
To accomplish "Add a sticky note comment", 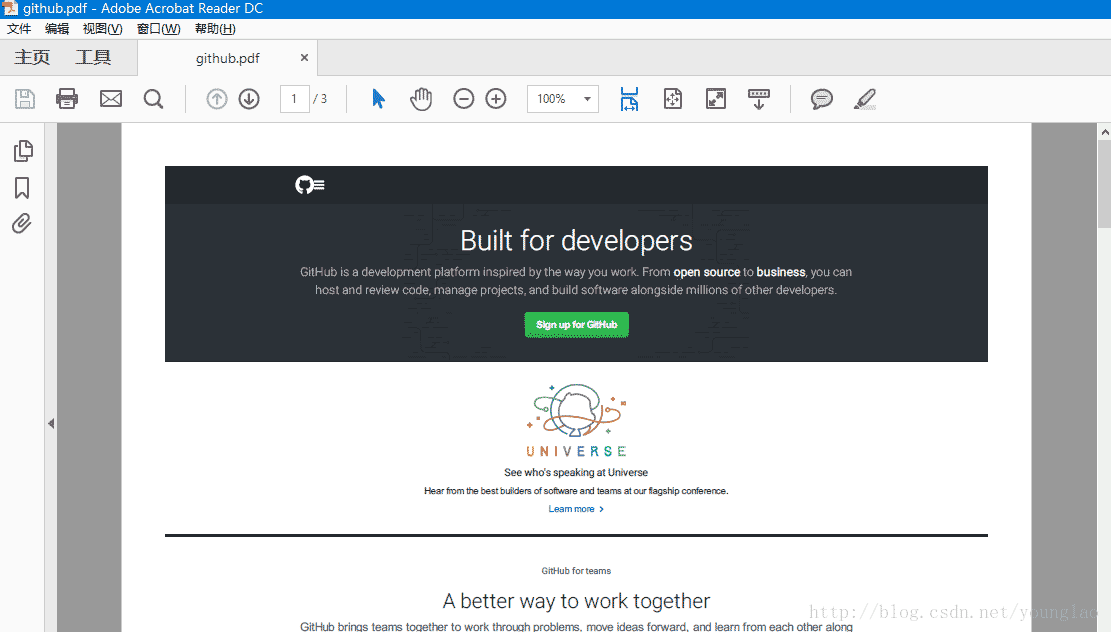I will pyautogui.click(x=821, y=98).
